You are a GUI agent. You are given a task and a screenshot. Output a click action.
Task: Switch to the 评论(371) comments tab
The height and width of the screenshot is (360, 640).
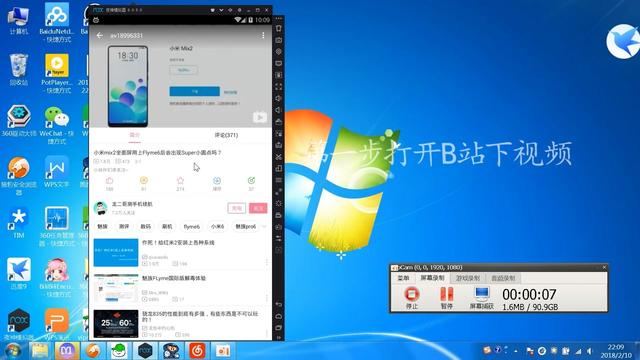click(226, 135)
